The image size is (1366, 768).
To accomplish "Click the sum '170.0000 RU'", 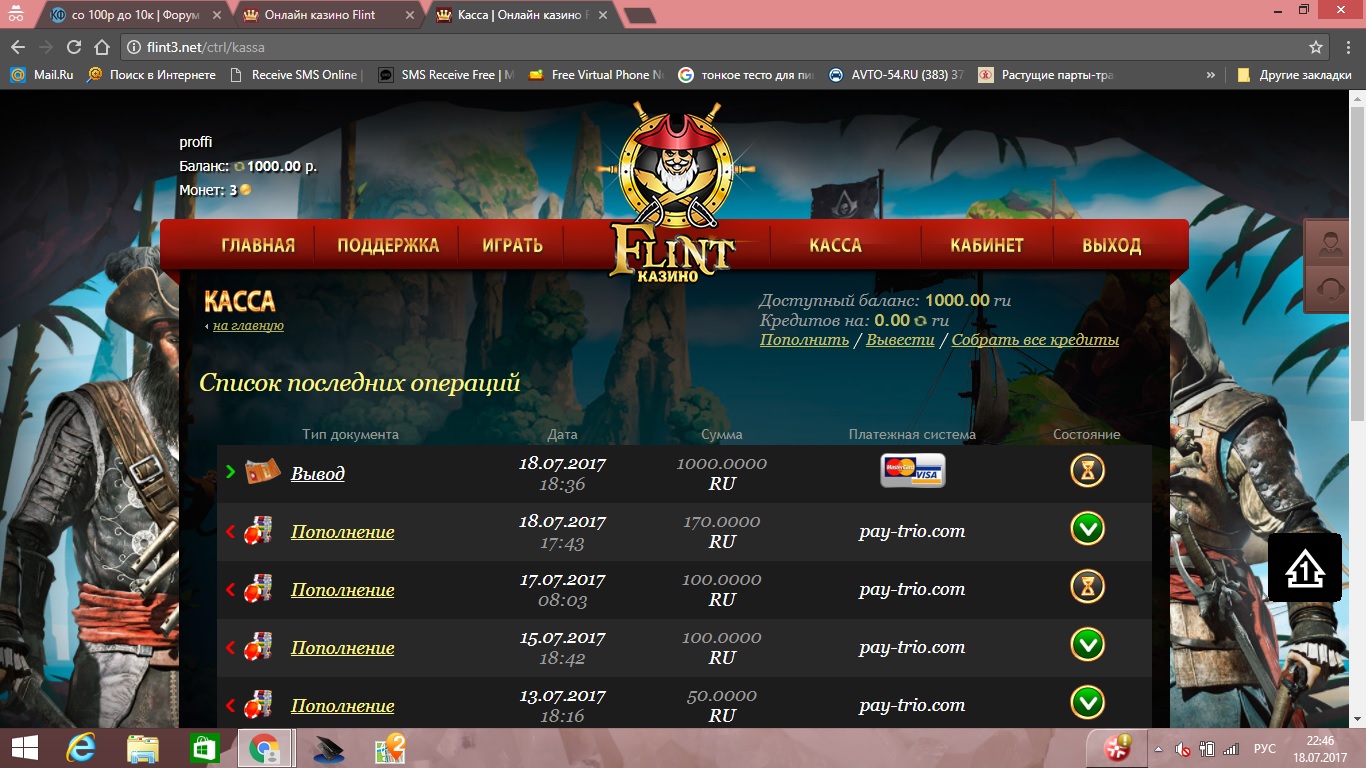I will tap(722, 531).
